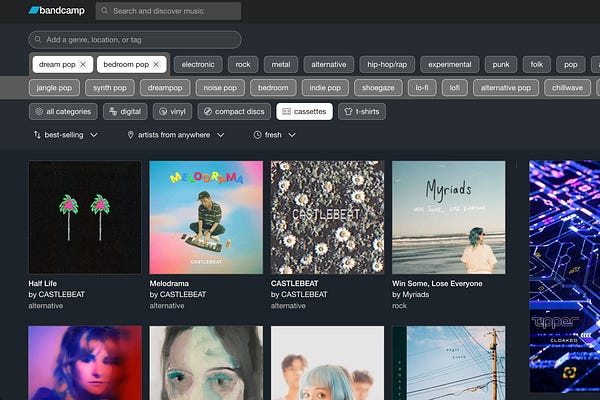Toggle the metal genre tag
600x400 pixels.
pos(281,64)
